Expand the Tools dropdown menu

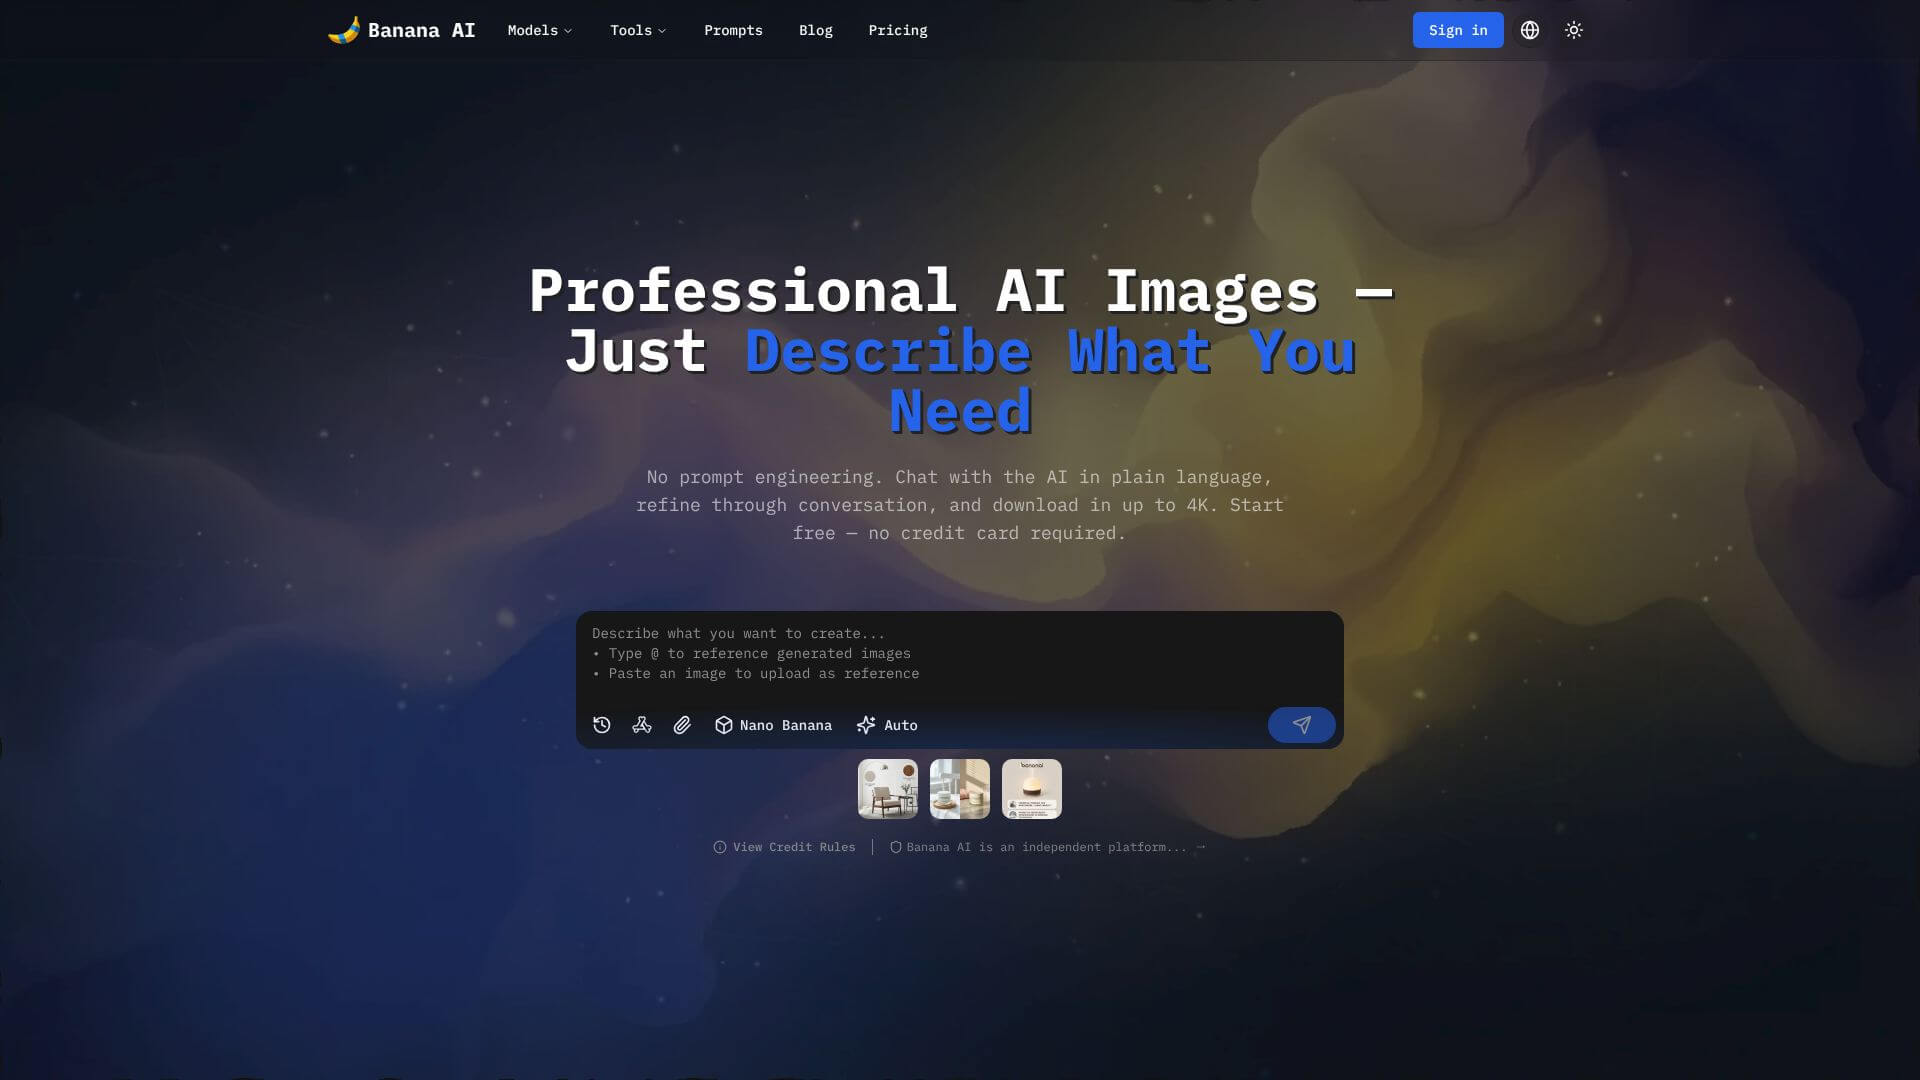click(638, 30)
